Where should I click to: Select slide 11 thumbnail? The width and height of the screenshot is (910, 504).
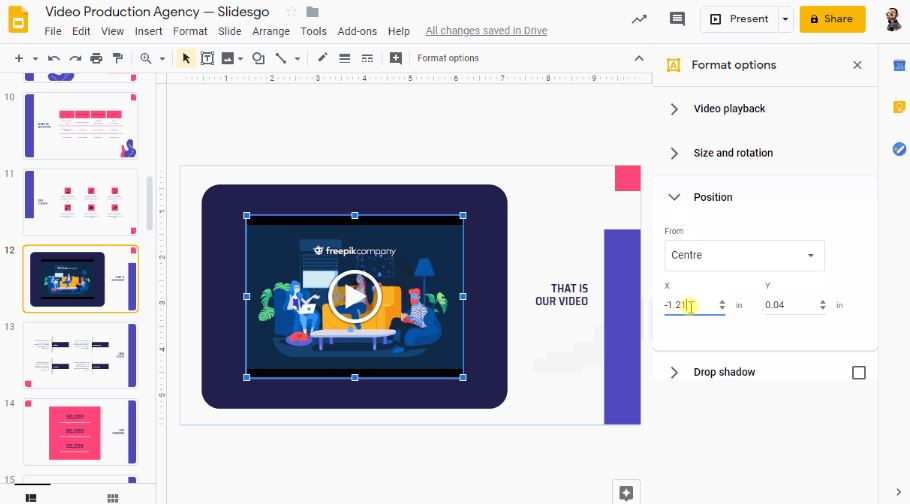click(81, 202)
